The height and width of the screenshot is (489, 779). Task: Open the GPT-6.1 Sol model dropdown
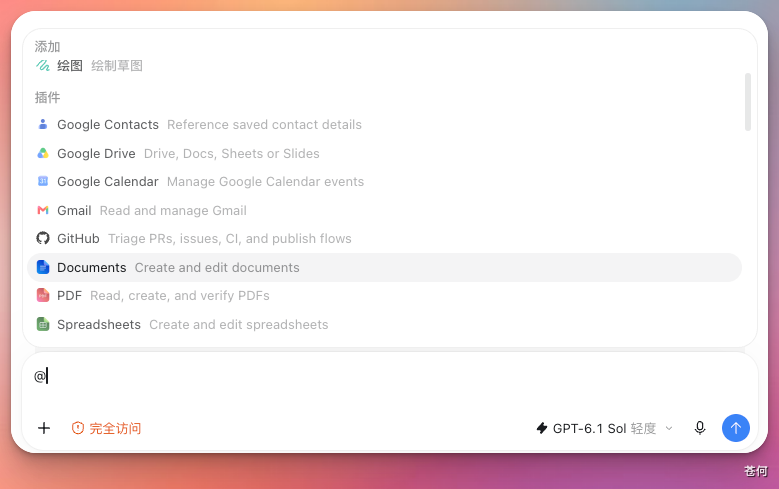coord(605,428)
